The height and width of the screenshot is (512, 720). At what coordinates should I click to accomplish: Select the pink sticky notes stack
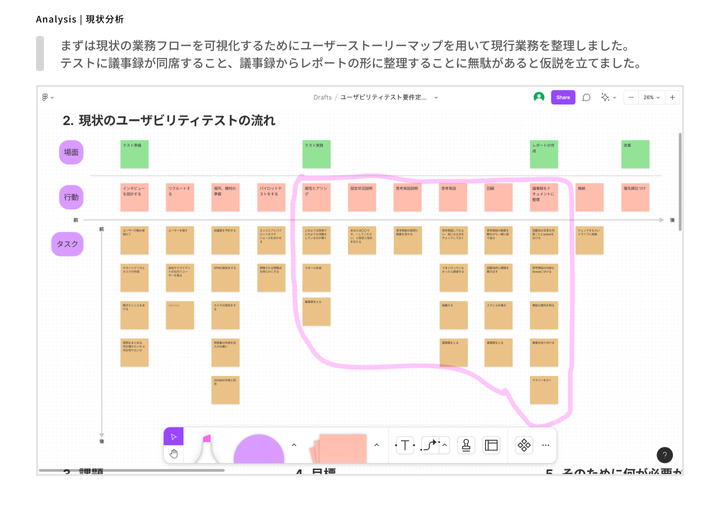coord(339,448)
